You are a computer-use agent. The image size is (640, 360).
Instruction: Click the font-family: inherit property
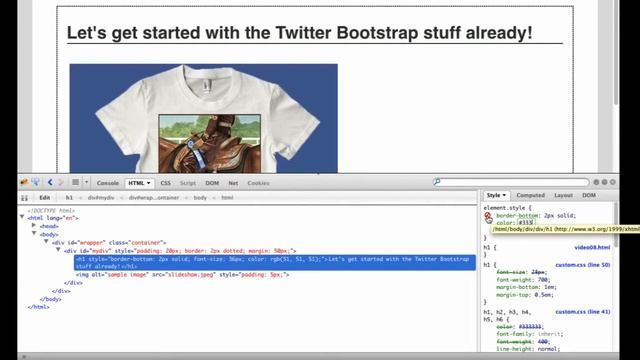(x=529, y=334)
